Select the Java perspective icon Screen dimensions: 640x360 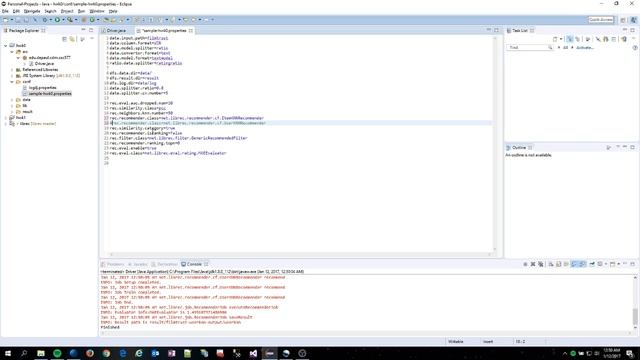pyautogui.click(x=633, y=20)
